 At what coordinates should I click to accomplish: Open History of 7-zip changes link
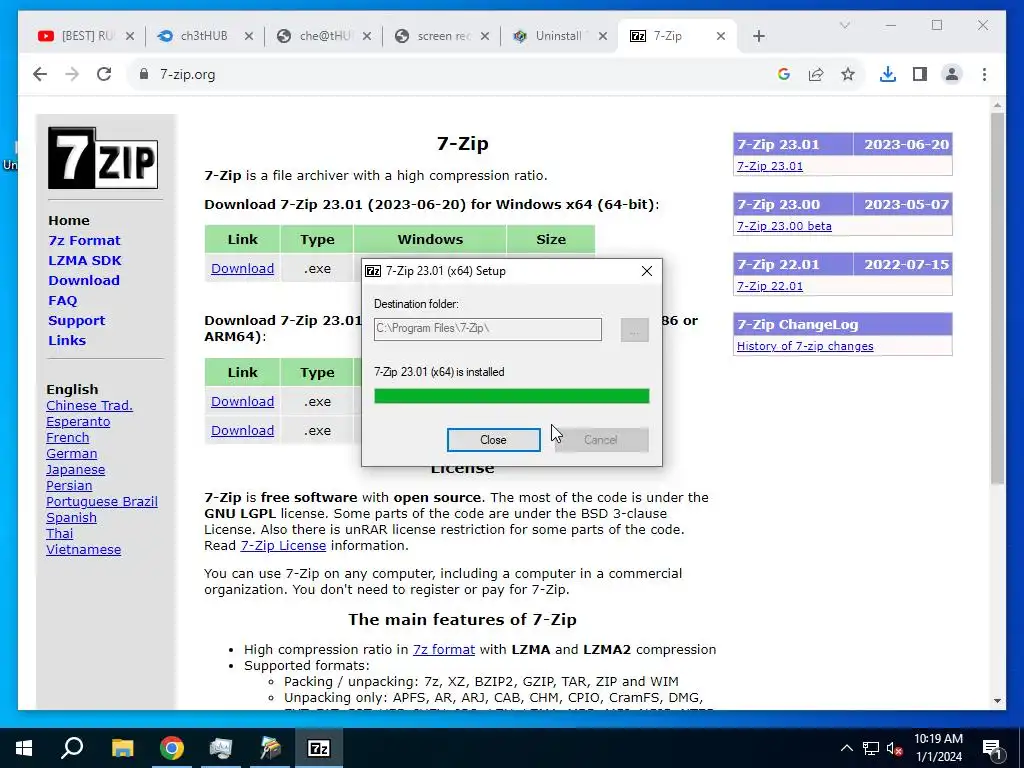pos(805,346)
